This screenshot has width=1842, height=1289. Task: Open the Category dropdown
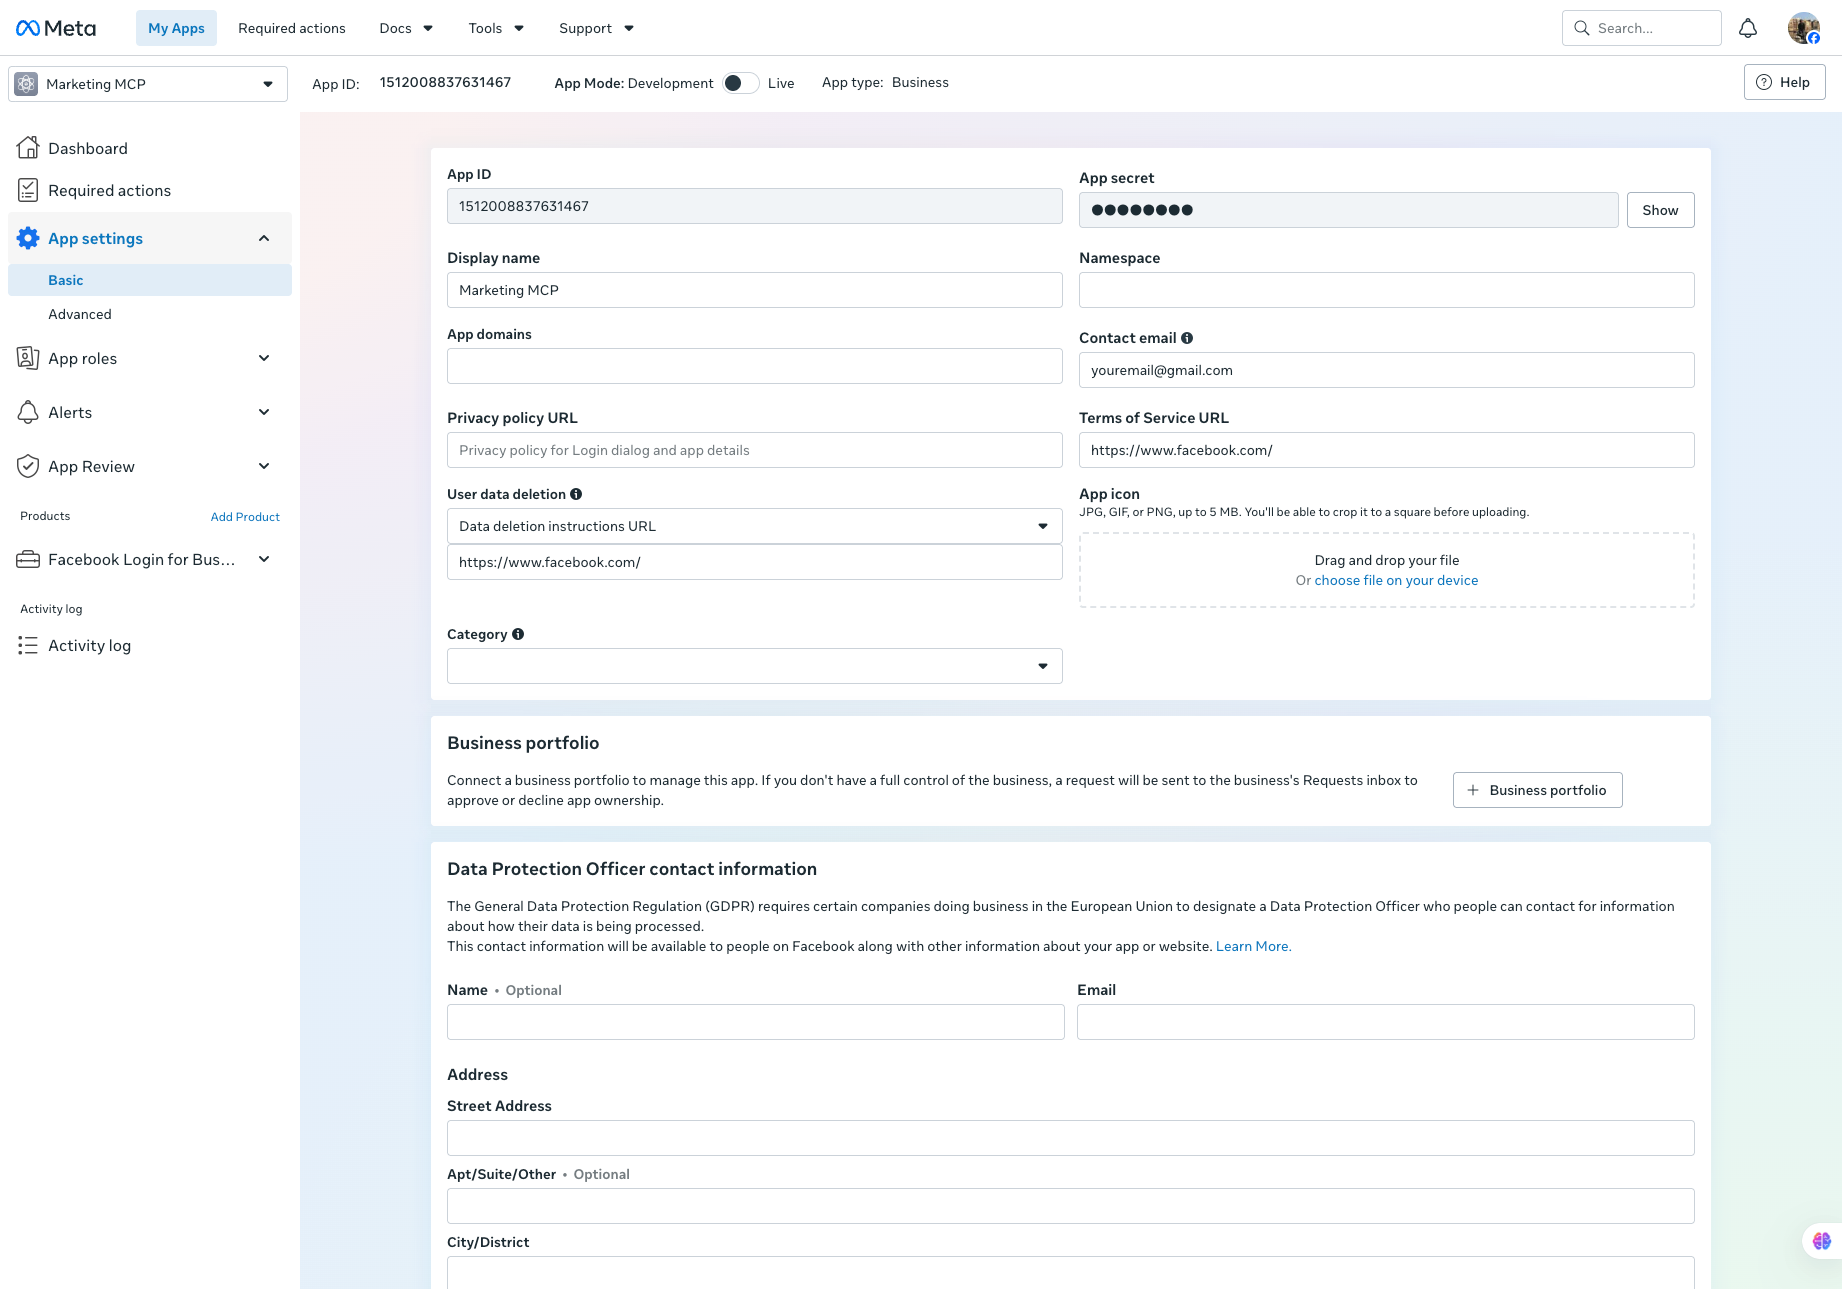tap(755, 666)
